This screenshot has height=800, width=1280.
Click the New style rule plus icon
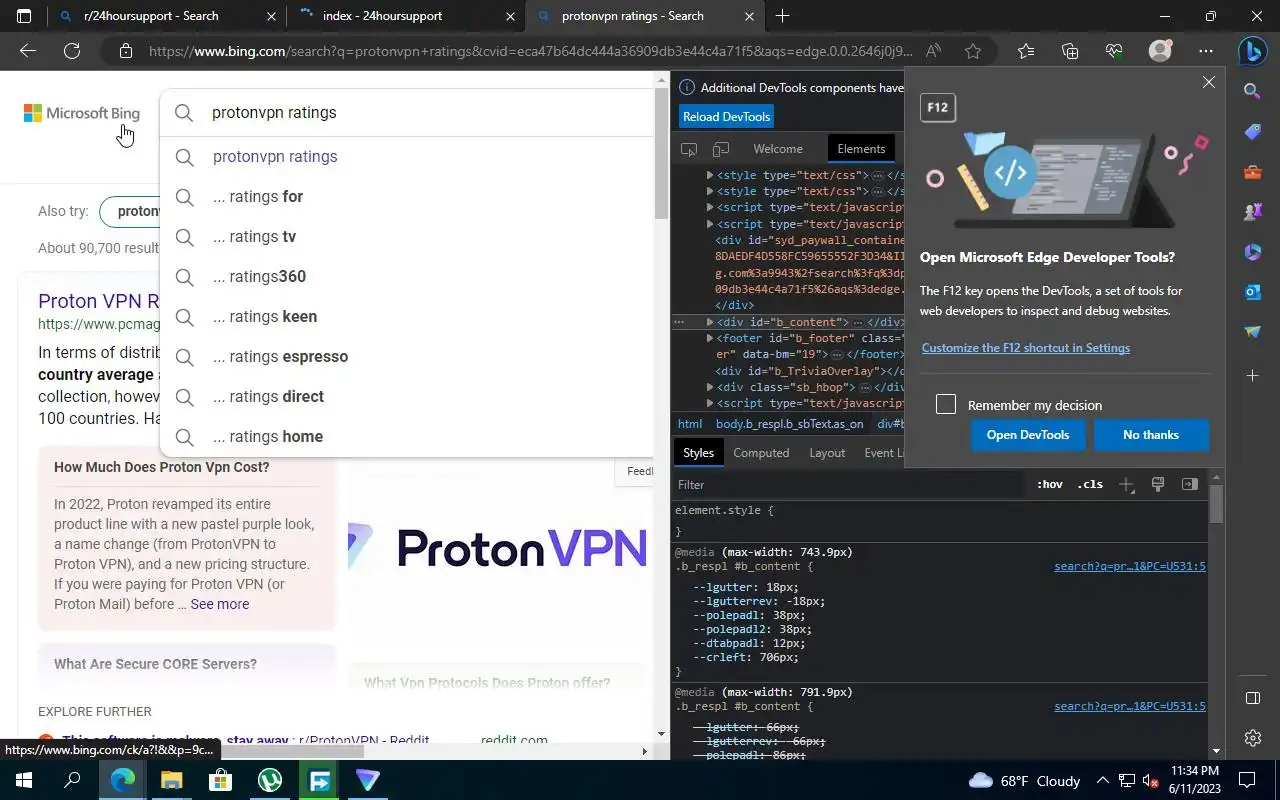1126,485
